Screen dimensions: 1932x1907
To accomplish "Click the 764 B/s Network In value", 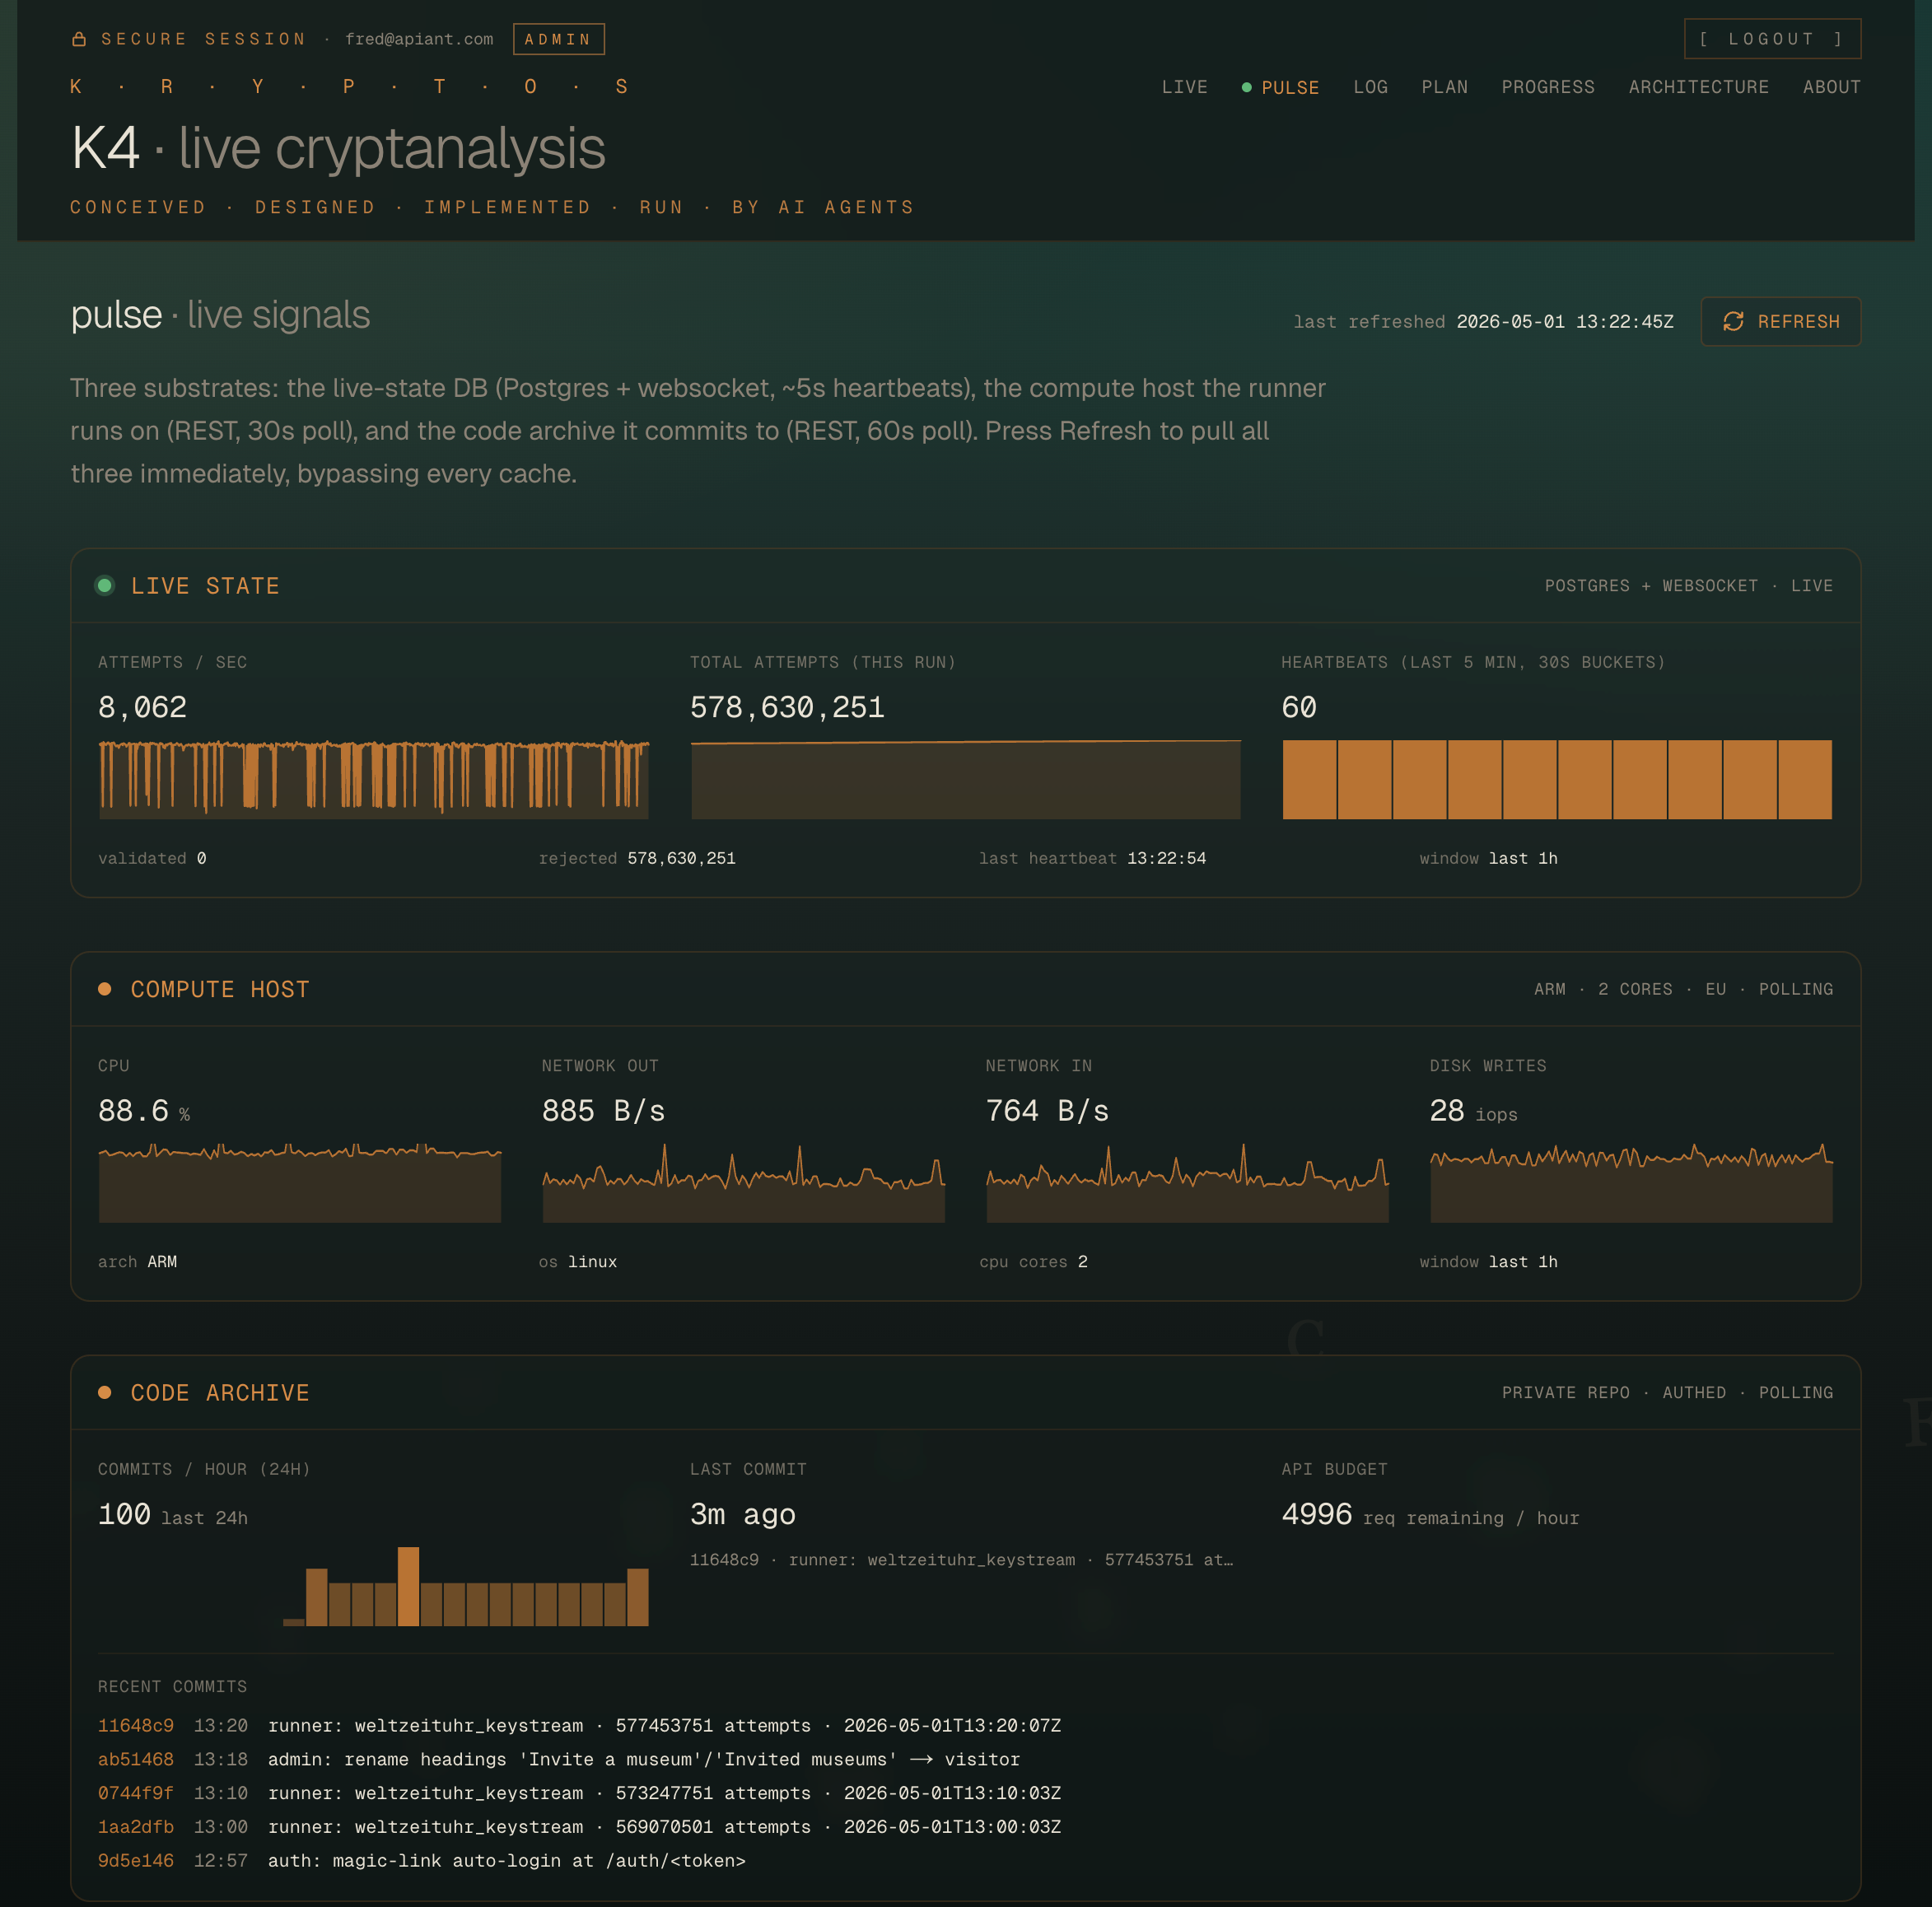I will click(x=1047, y=1111).
